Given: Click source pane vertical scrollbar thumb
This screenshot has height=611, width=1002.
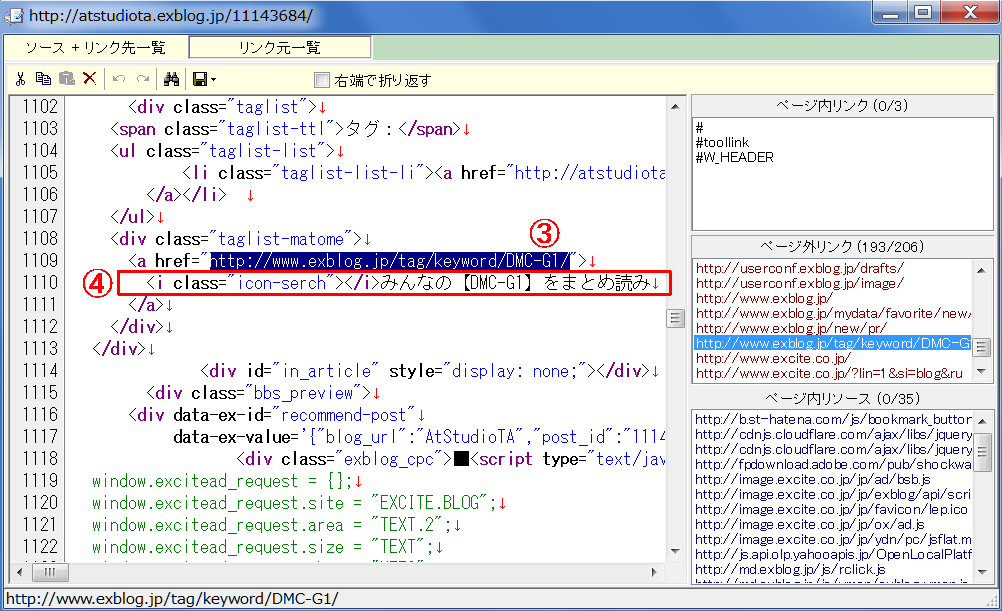Looking at the screenshot, I should point(675,318).
